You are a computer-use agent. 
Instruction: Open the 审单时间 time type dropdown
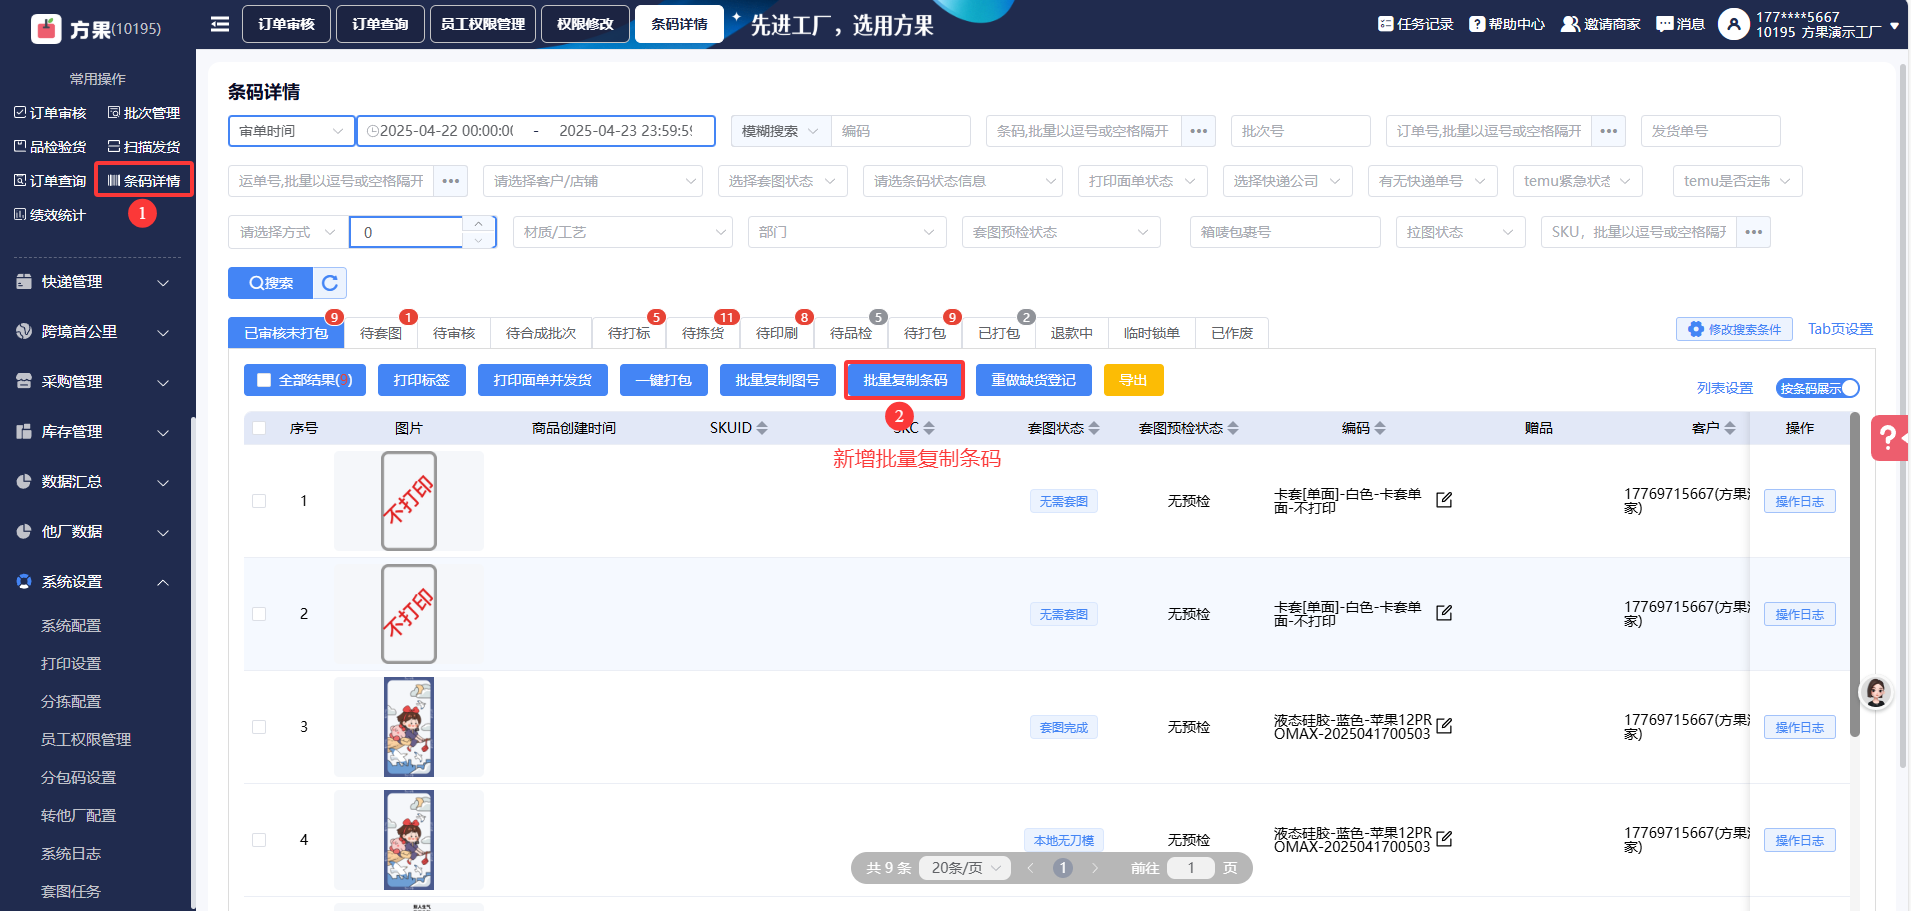tap(291, 131)
